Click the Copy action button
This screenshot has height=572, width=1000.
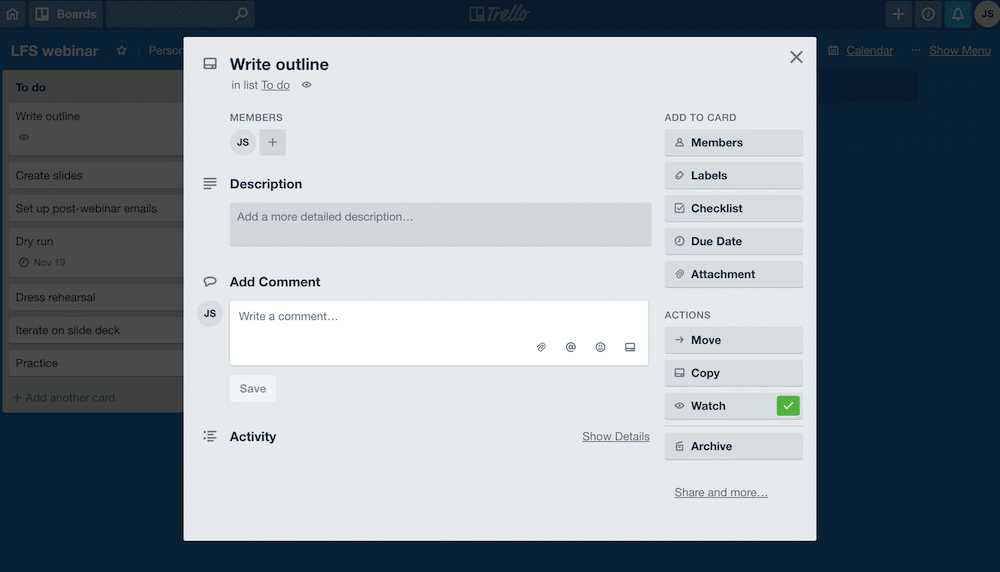(x=733, y=373)
